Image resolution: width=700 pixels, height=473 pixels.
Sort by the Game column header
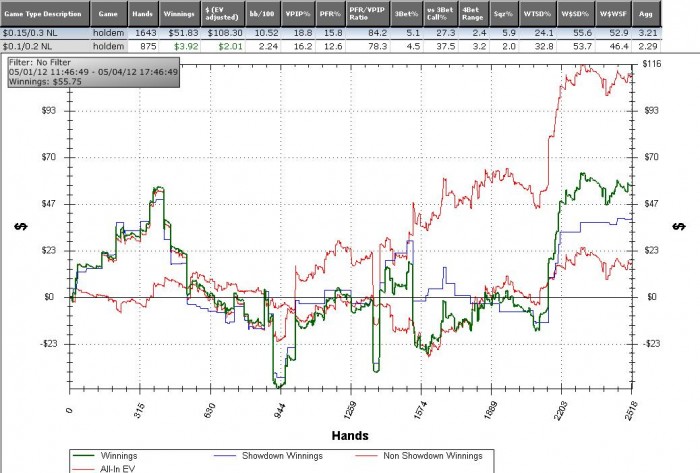[x=108, y=14]
